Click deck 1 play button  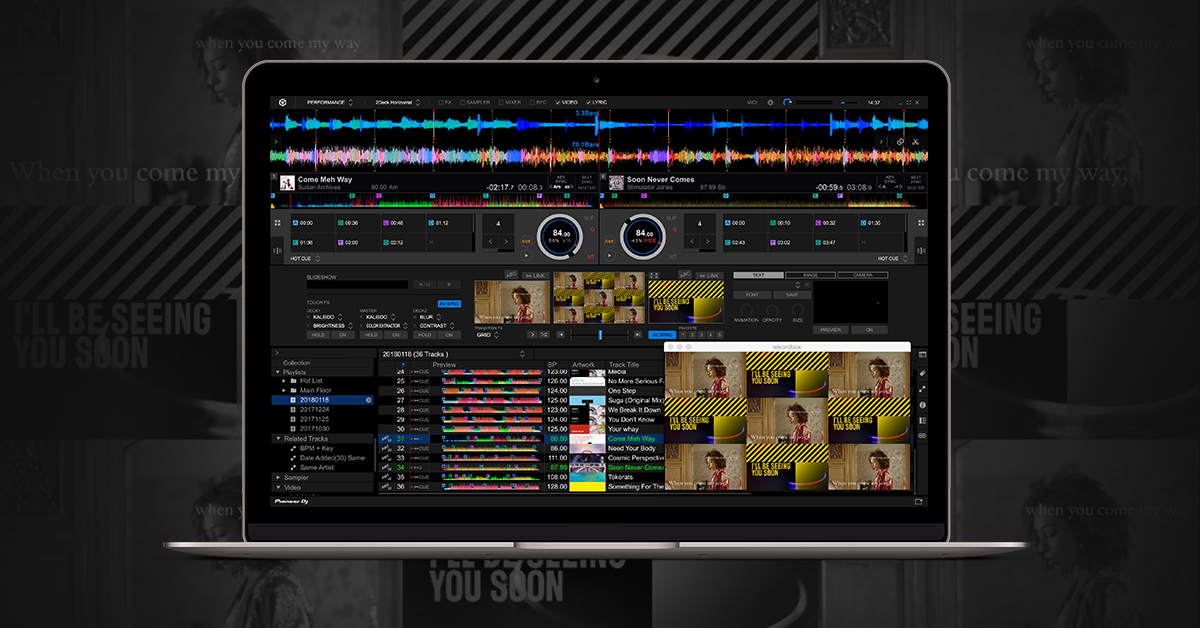(x=526, y=255)
